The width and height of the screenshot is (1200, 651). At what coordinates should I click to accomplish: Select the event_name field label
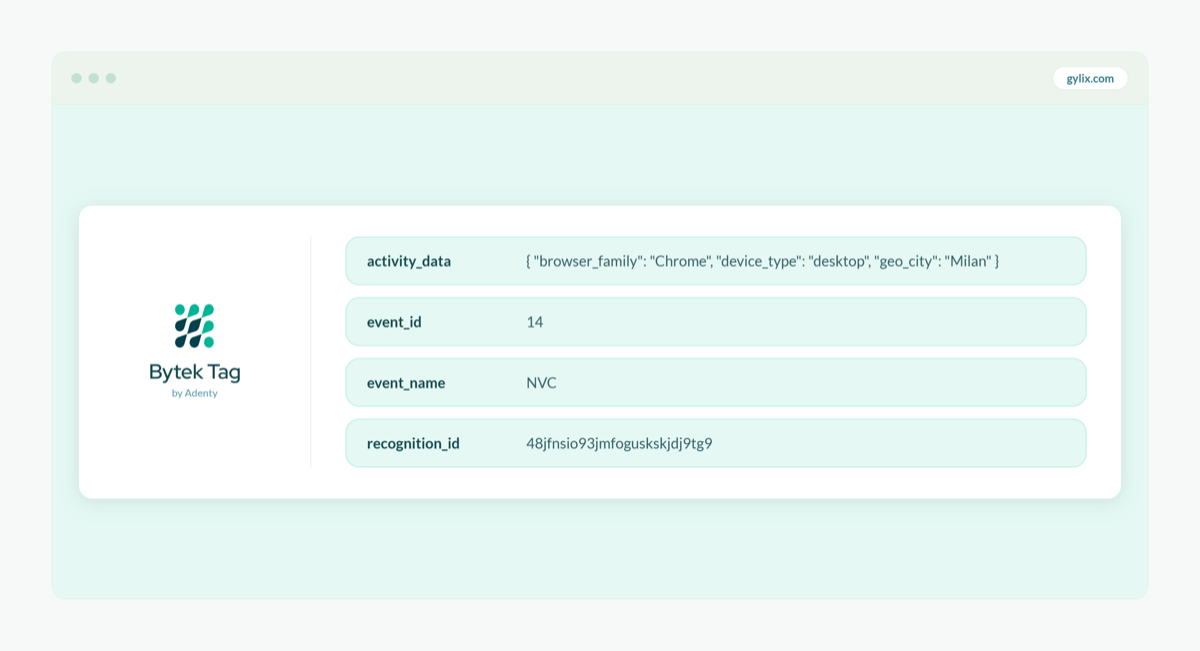pos(406,383)
